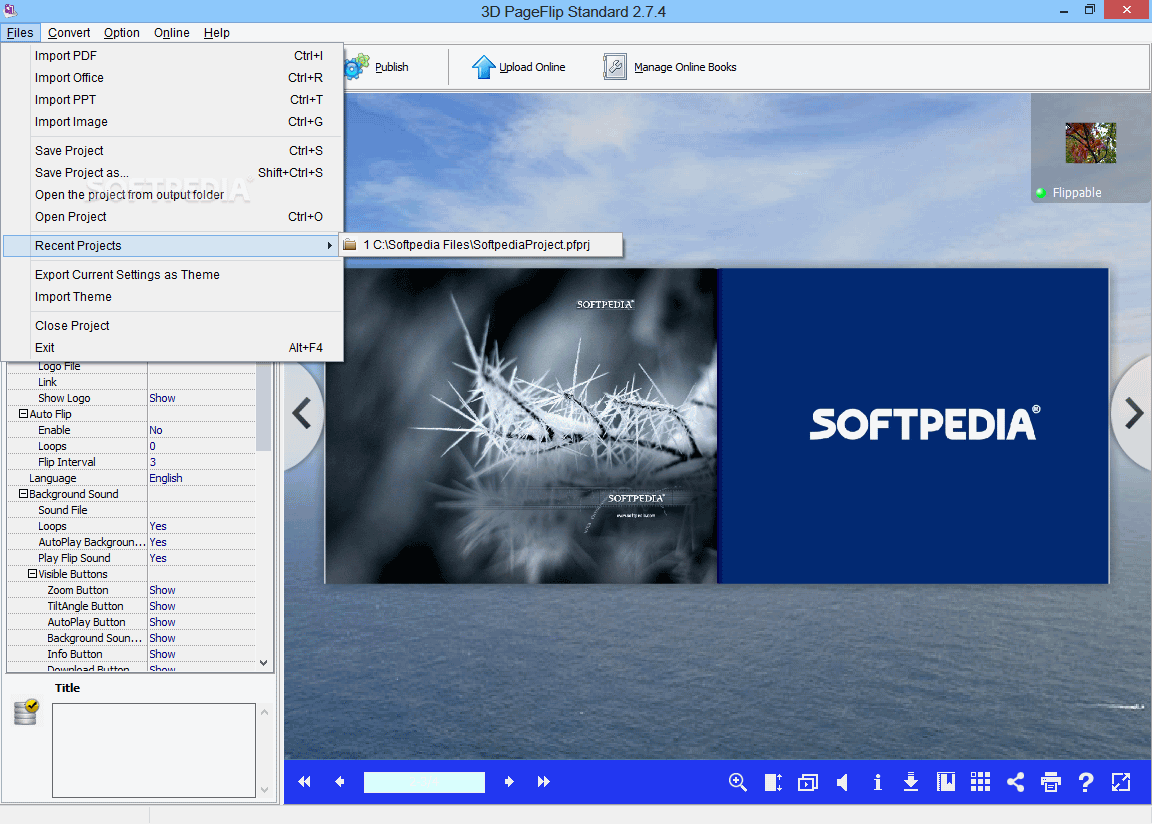
Task: Toggle Play Flip Sound value Yes
Action: click(x=201, y=558)
